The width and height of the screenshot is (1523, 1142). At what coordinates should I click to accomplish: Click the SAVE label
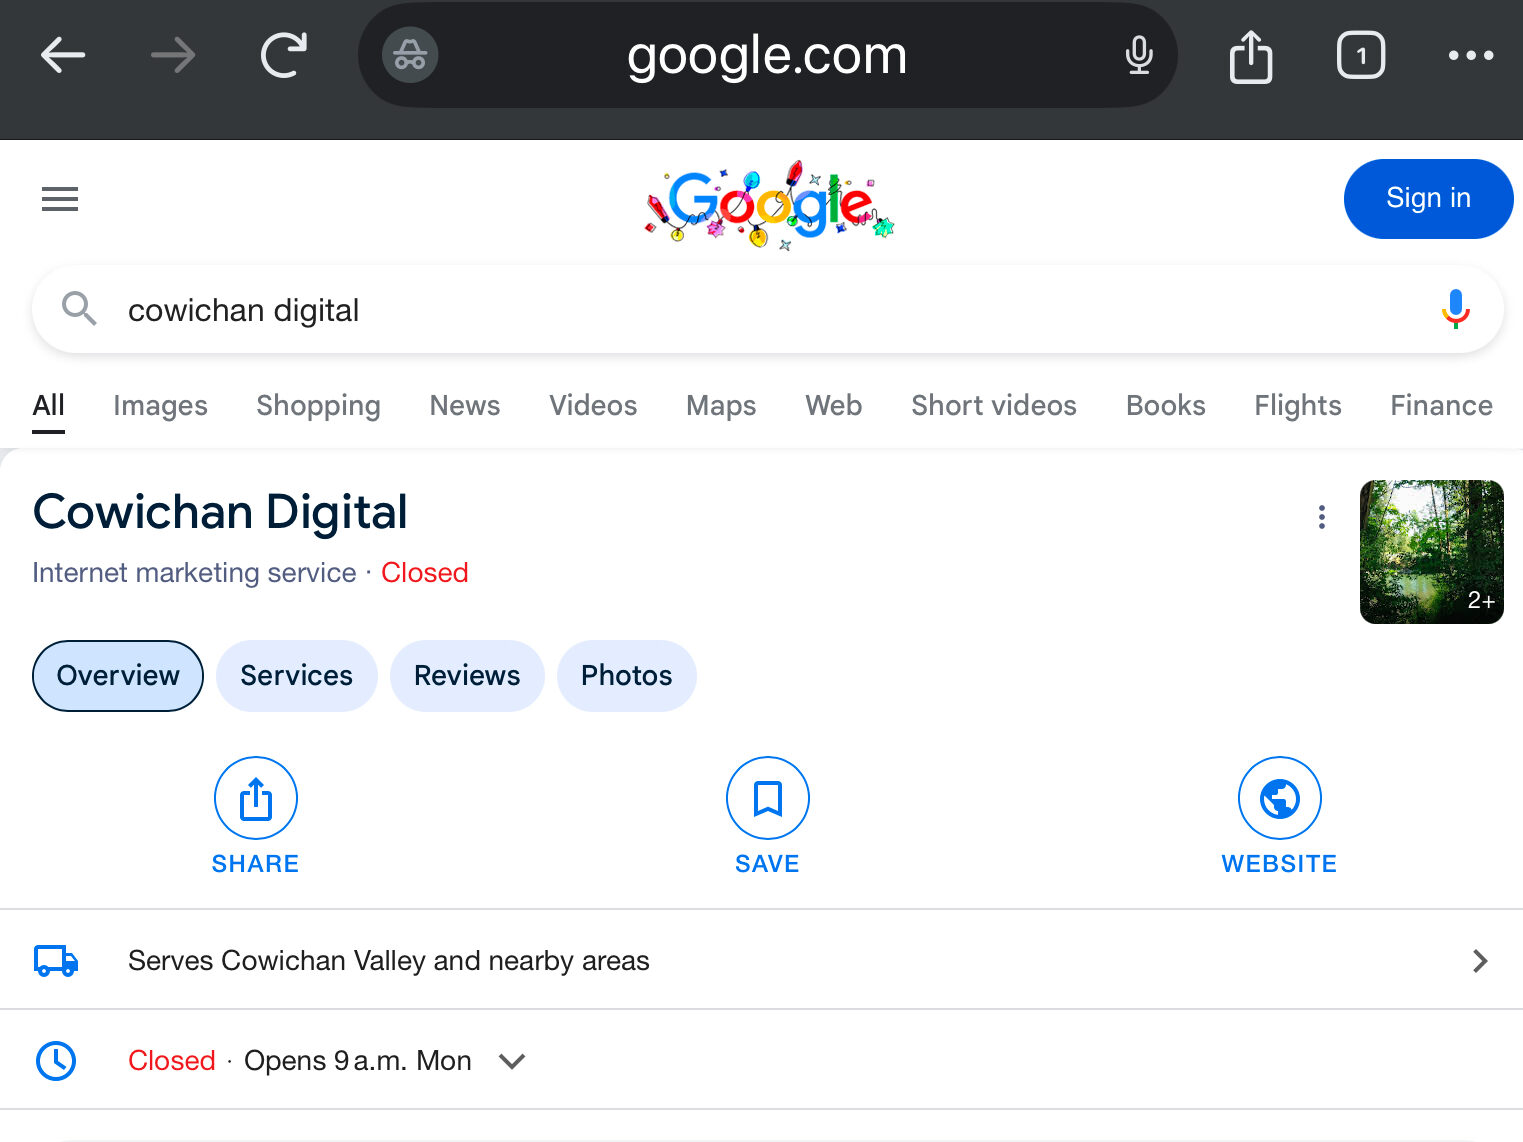point(767,864)
